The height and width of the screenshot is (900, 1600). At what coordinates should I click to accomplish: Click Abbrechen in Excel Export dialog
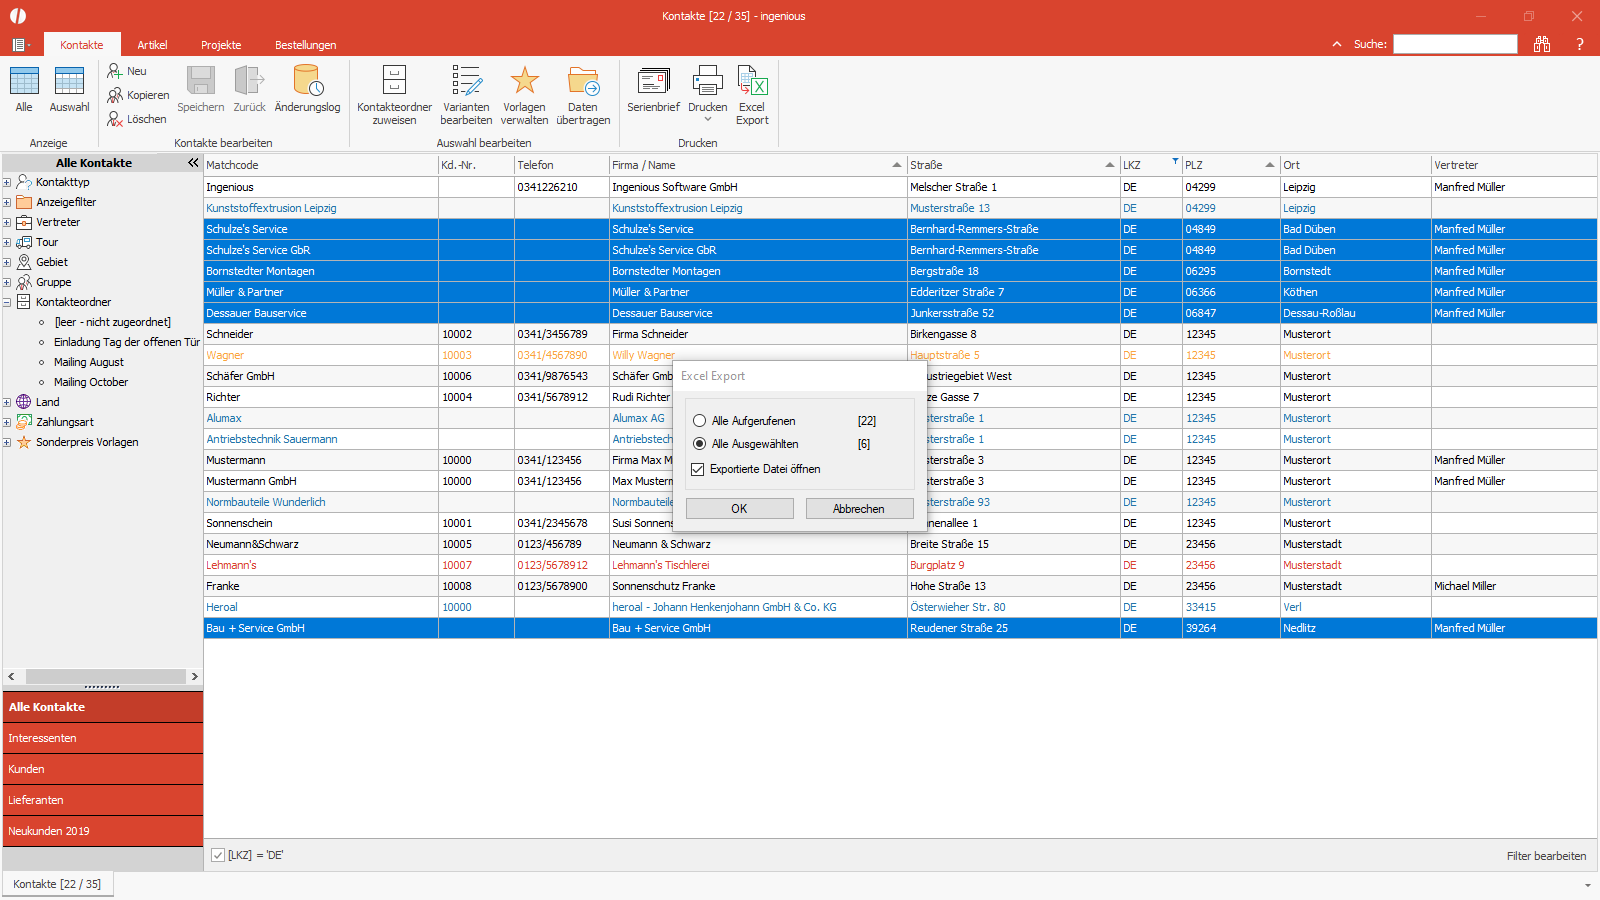tap(859, 509)
